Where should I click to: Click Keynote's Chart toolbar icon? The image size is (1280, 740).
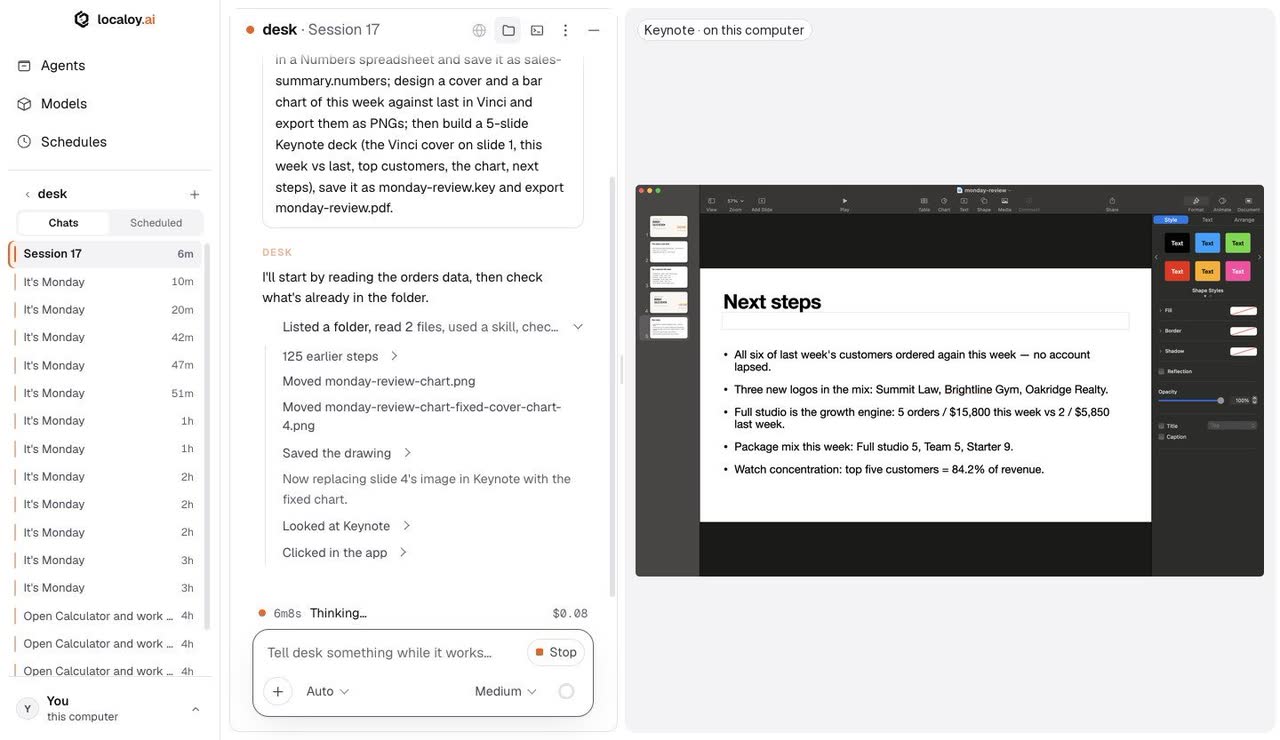944,201
